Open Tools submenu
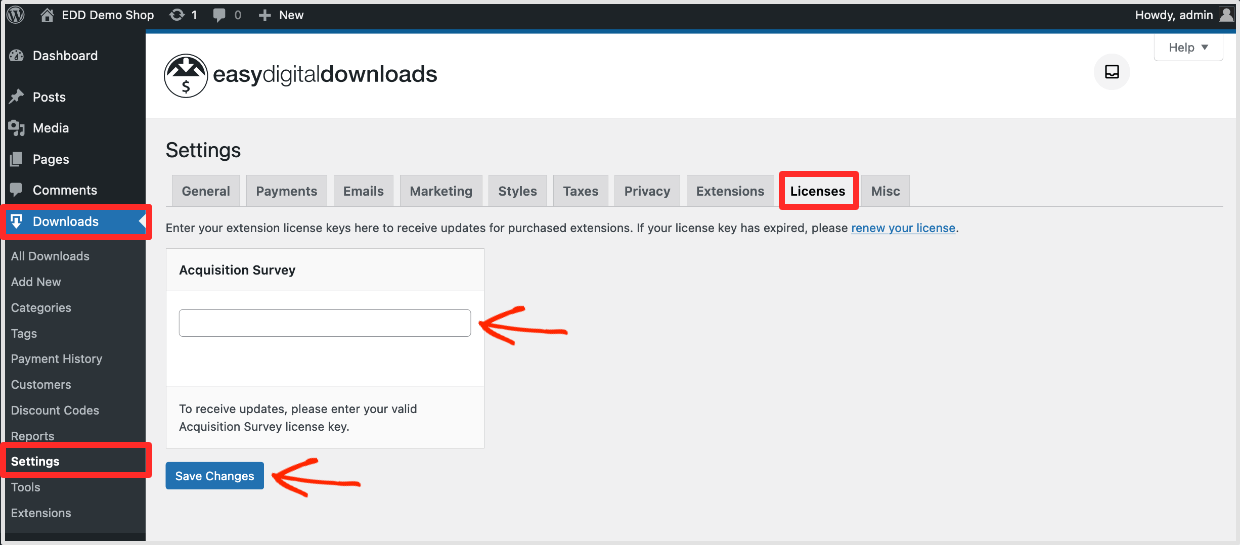 (x=26, y=488)
